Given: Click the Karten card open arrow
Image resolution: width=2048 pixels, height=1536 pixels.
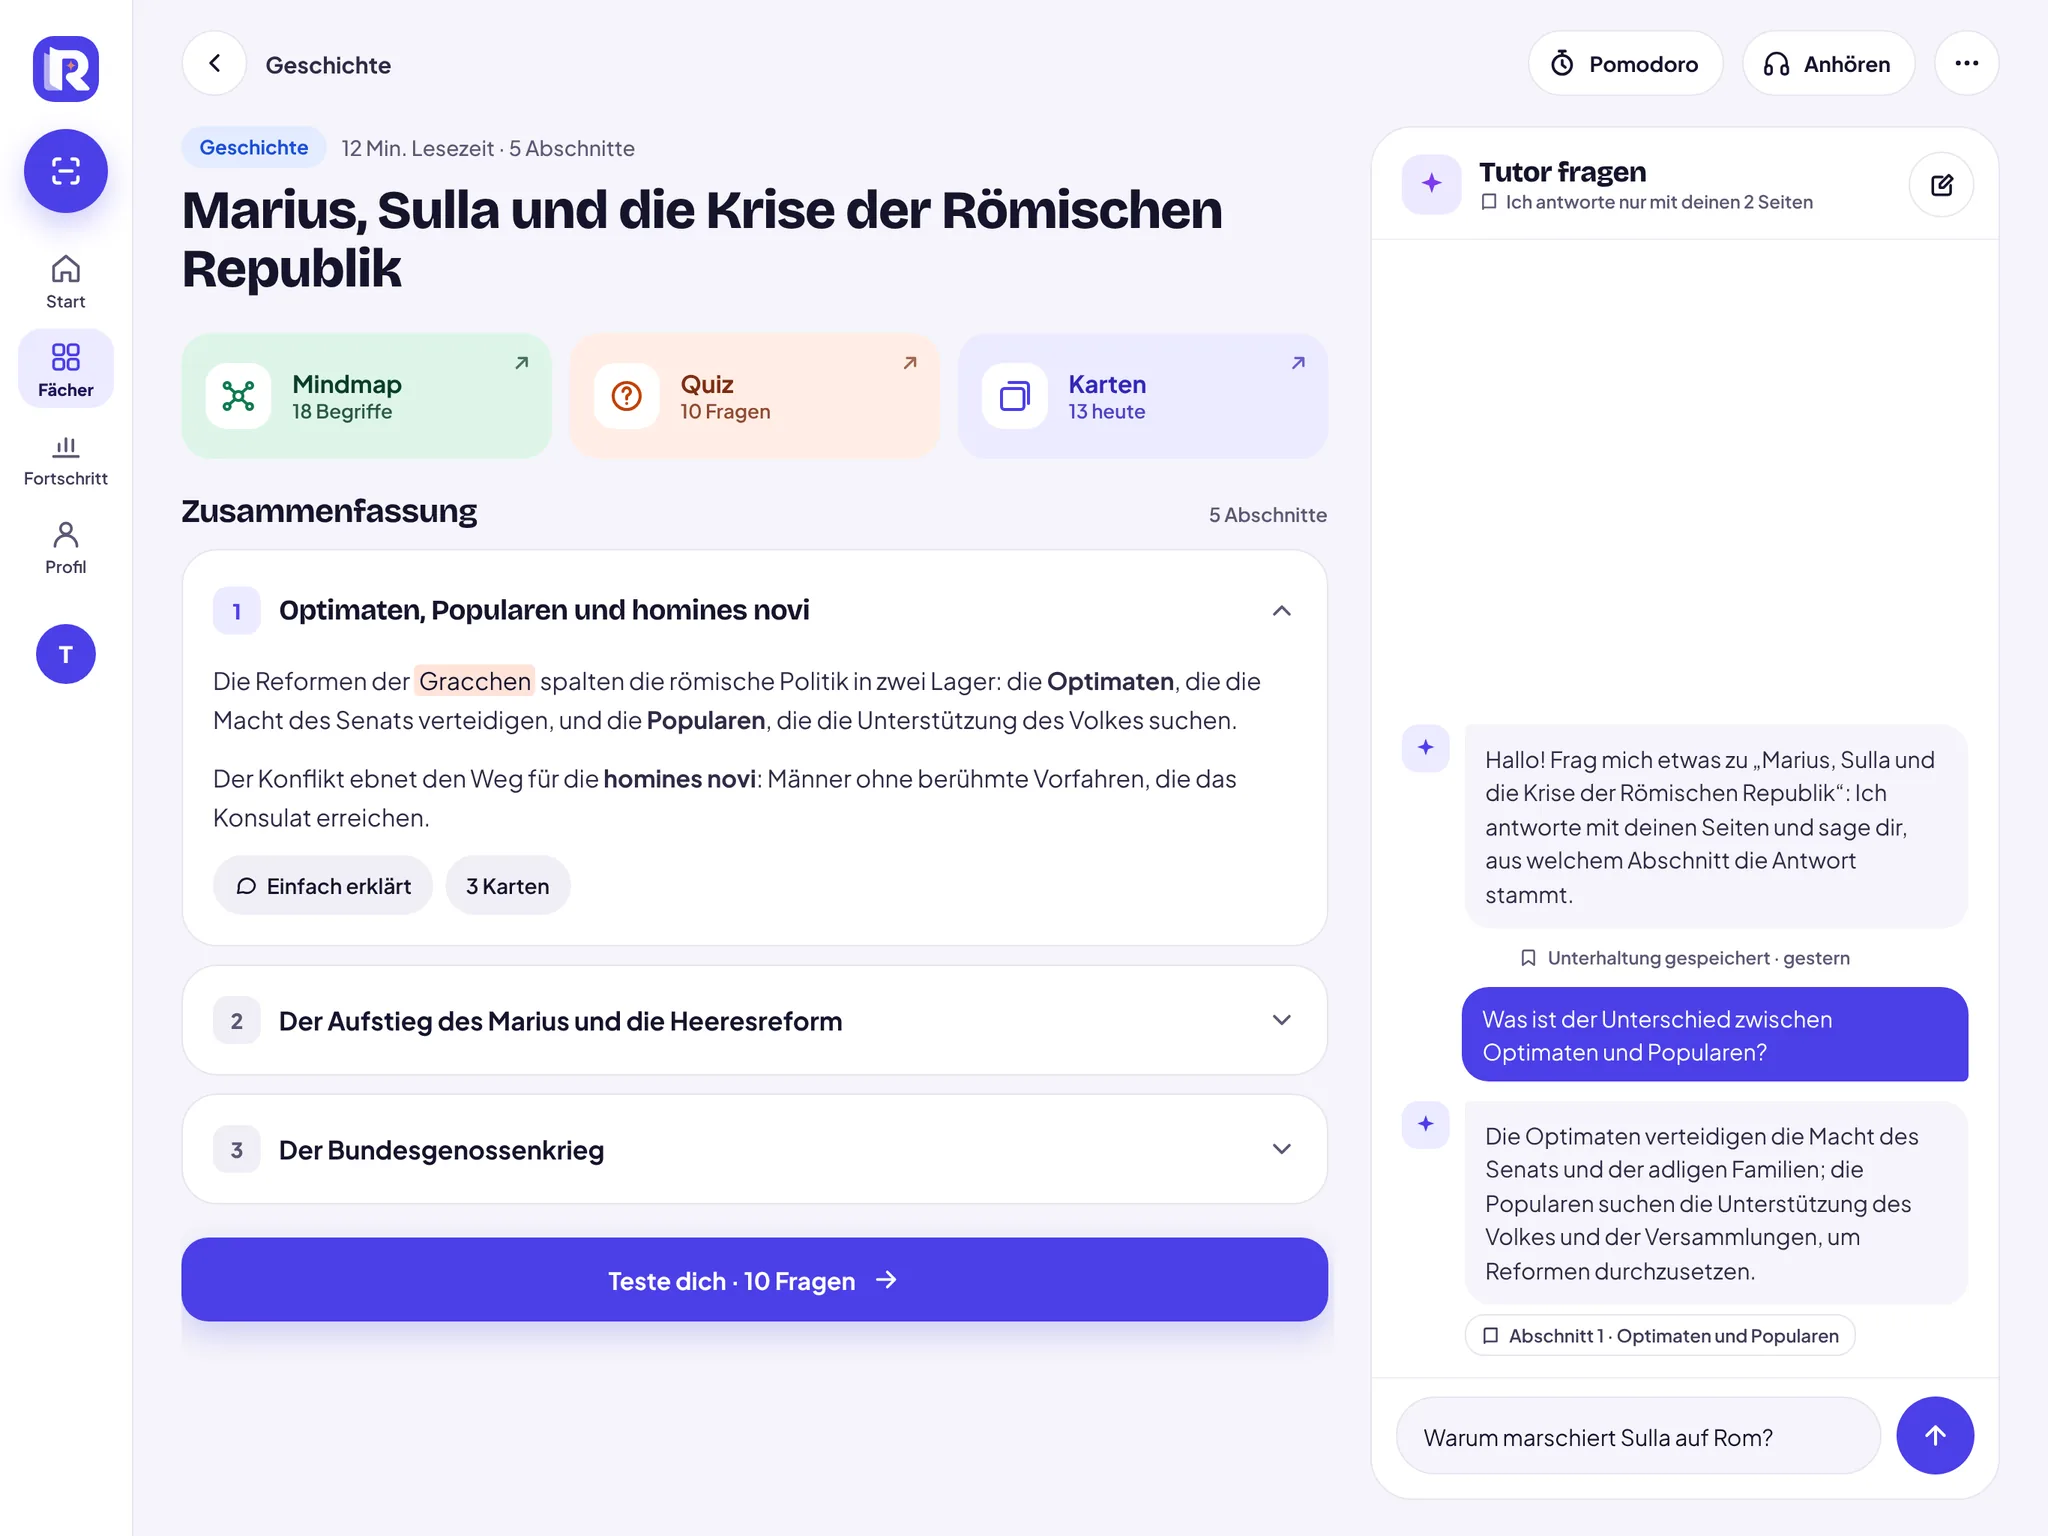Looking at the screenshot, I should point(1297,363).
